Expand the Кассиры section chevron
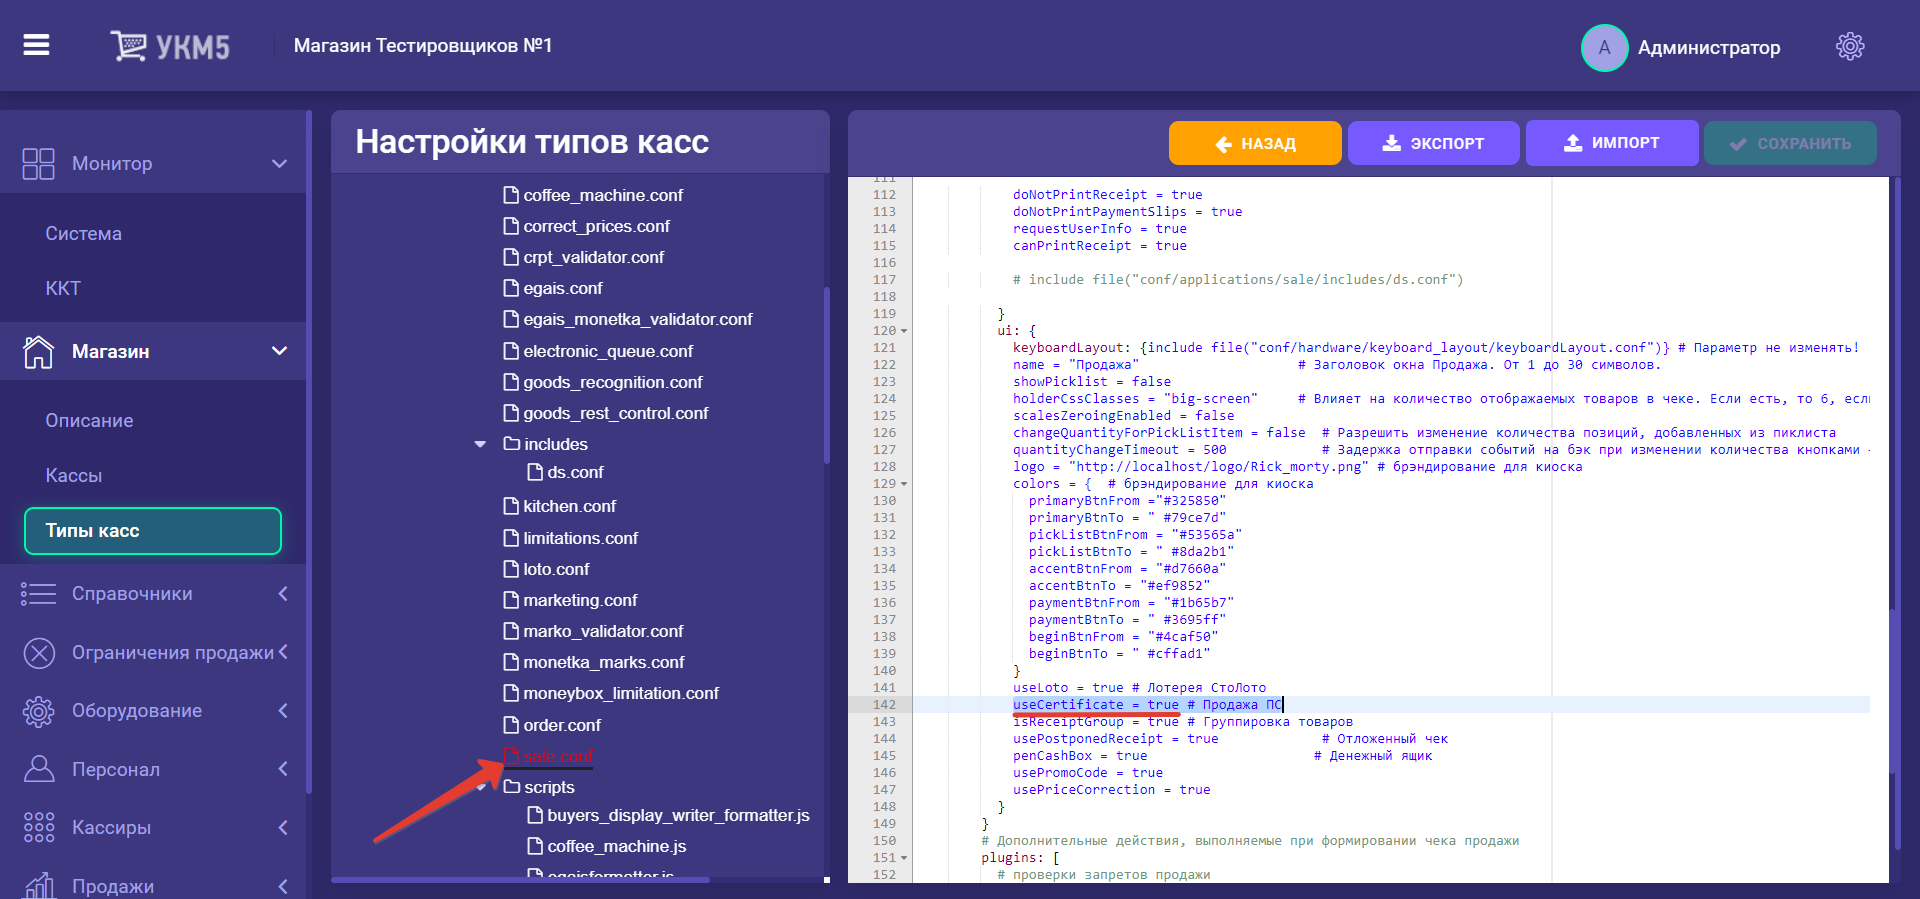Screen dimensions: 1920x899 [283, 827]
